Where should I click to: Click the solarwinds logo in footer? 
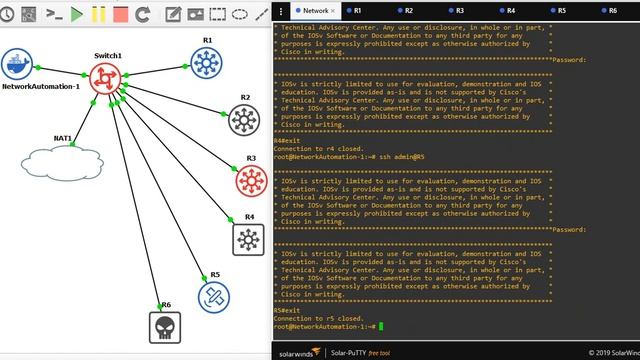pos(299,353)
